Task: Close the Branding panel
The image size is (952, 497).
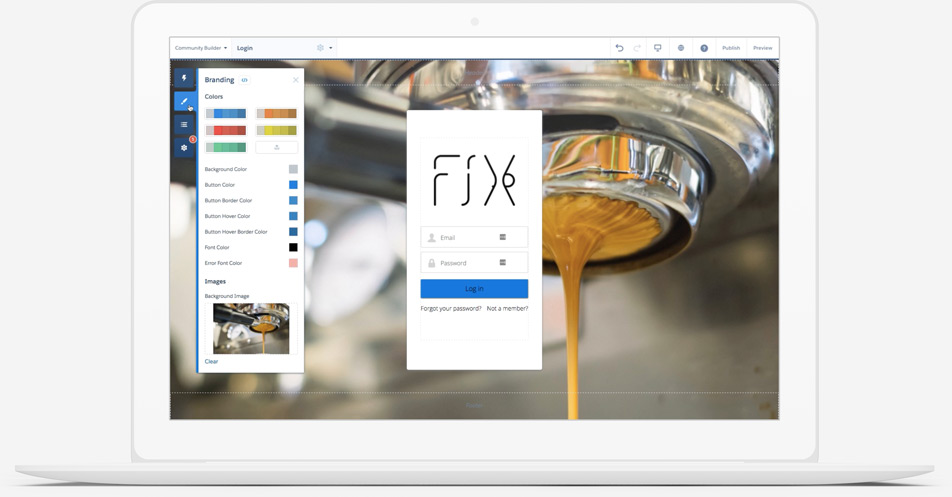Action: click(x=295, y=80)
